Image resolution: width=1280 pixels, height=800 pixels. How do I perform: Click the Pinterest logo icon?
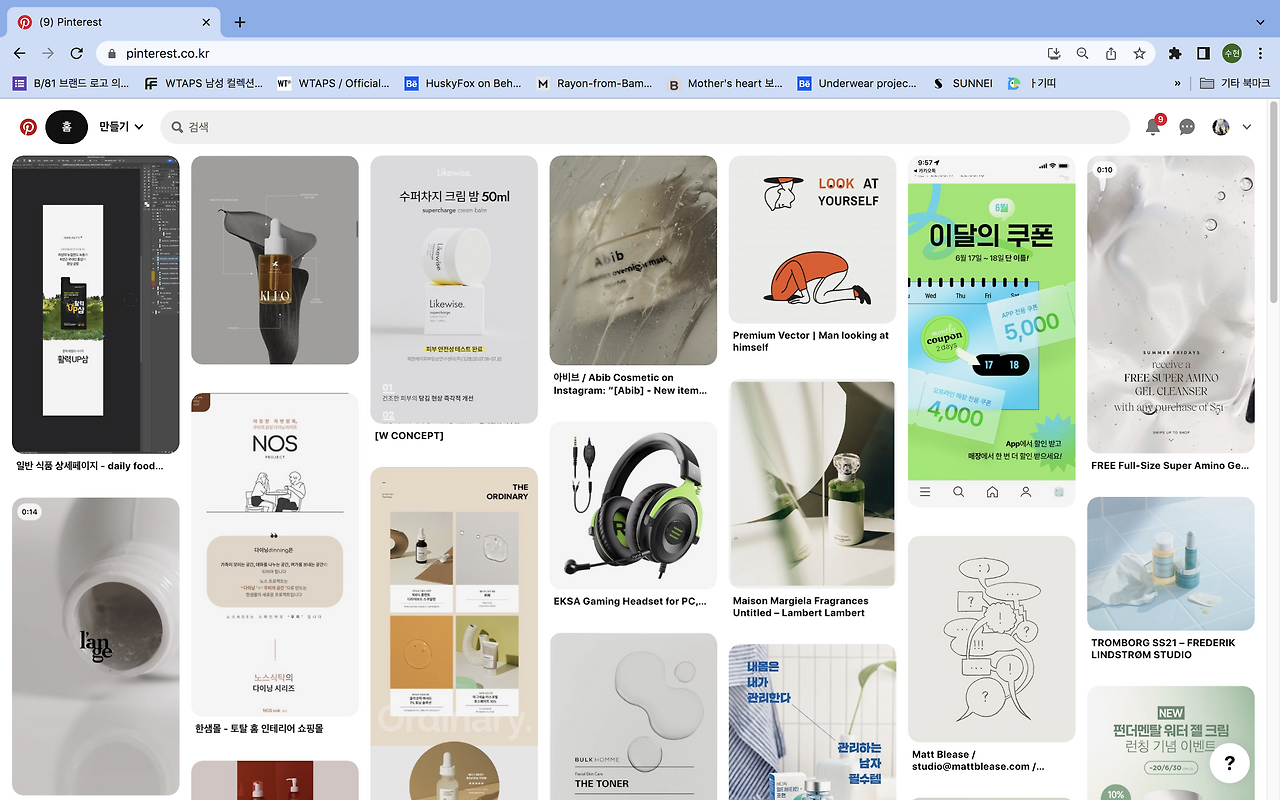pyautogui.click(x=28, y=127)
